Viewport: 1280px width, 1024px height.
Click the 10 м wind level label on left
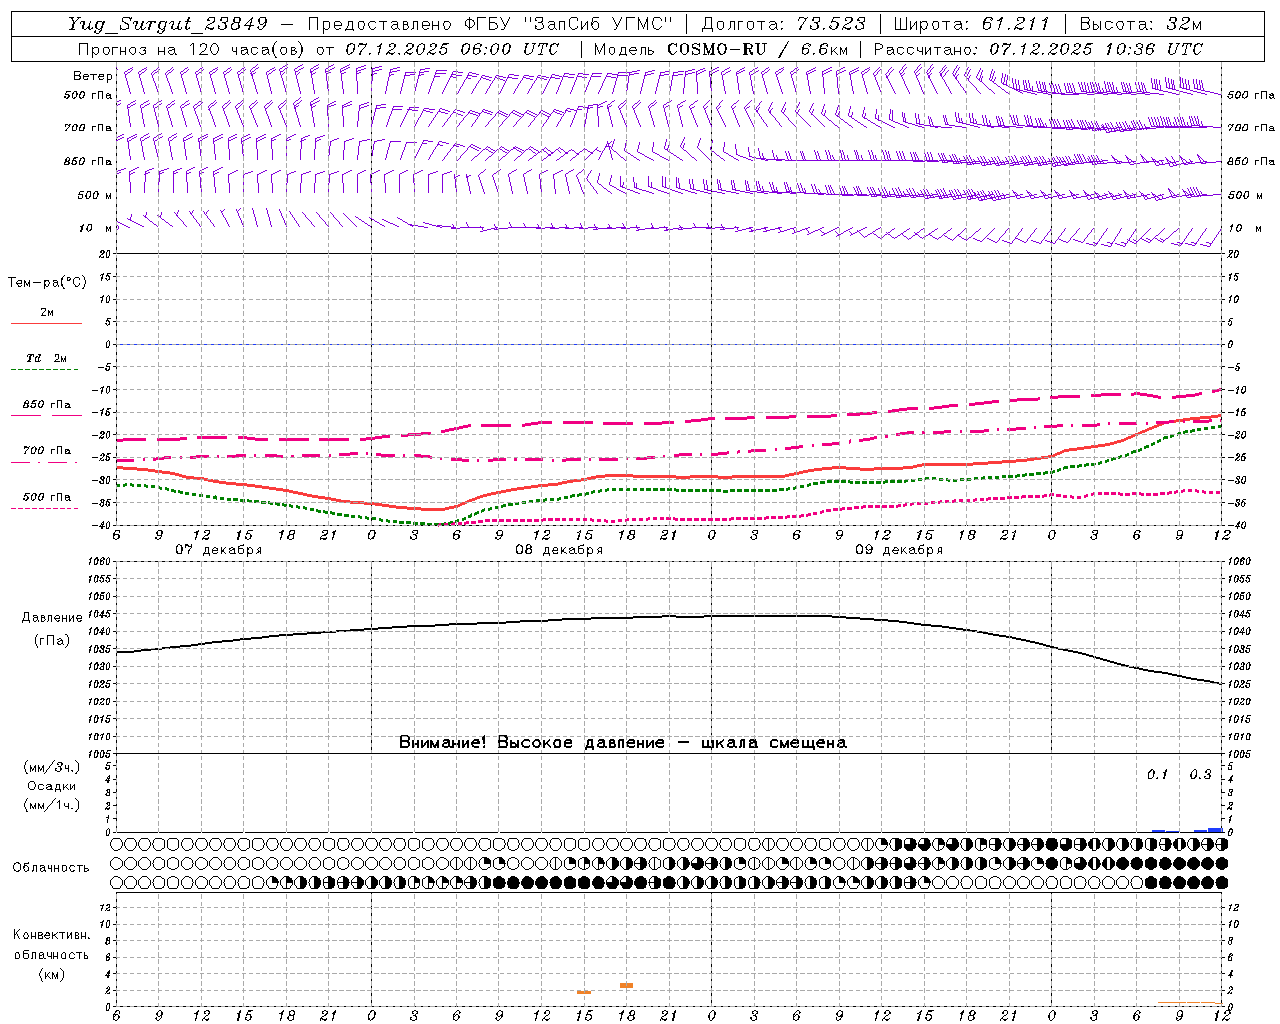96,228
